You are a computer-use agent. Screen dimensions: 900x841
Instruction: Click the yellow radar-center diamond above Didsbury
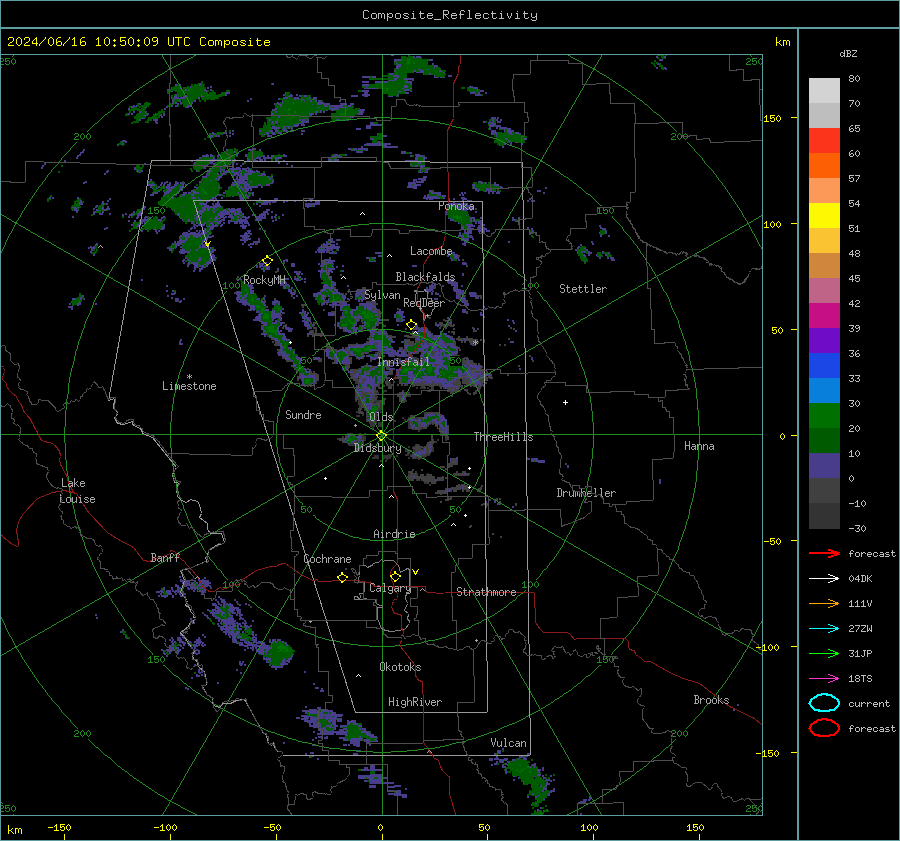381,436
